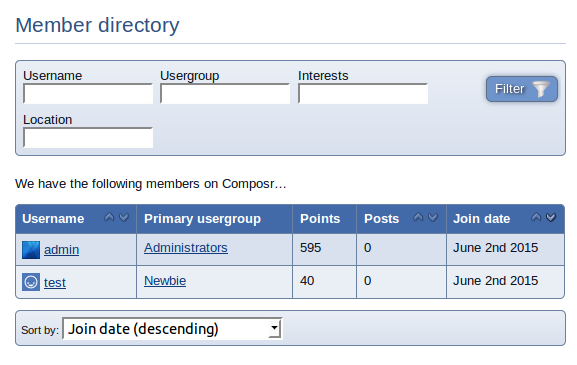Sort Join date ascending arrow
577x365 pixels.
(536, 217)
